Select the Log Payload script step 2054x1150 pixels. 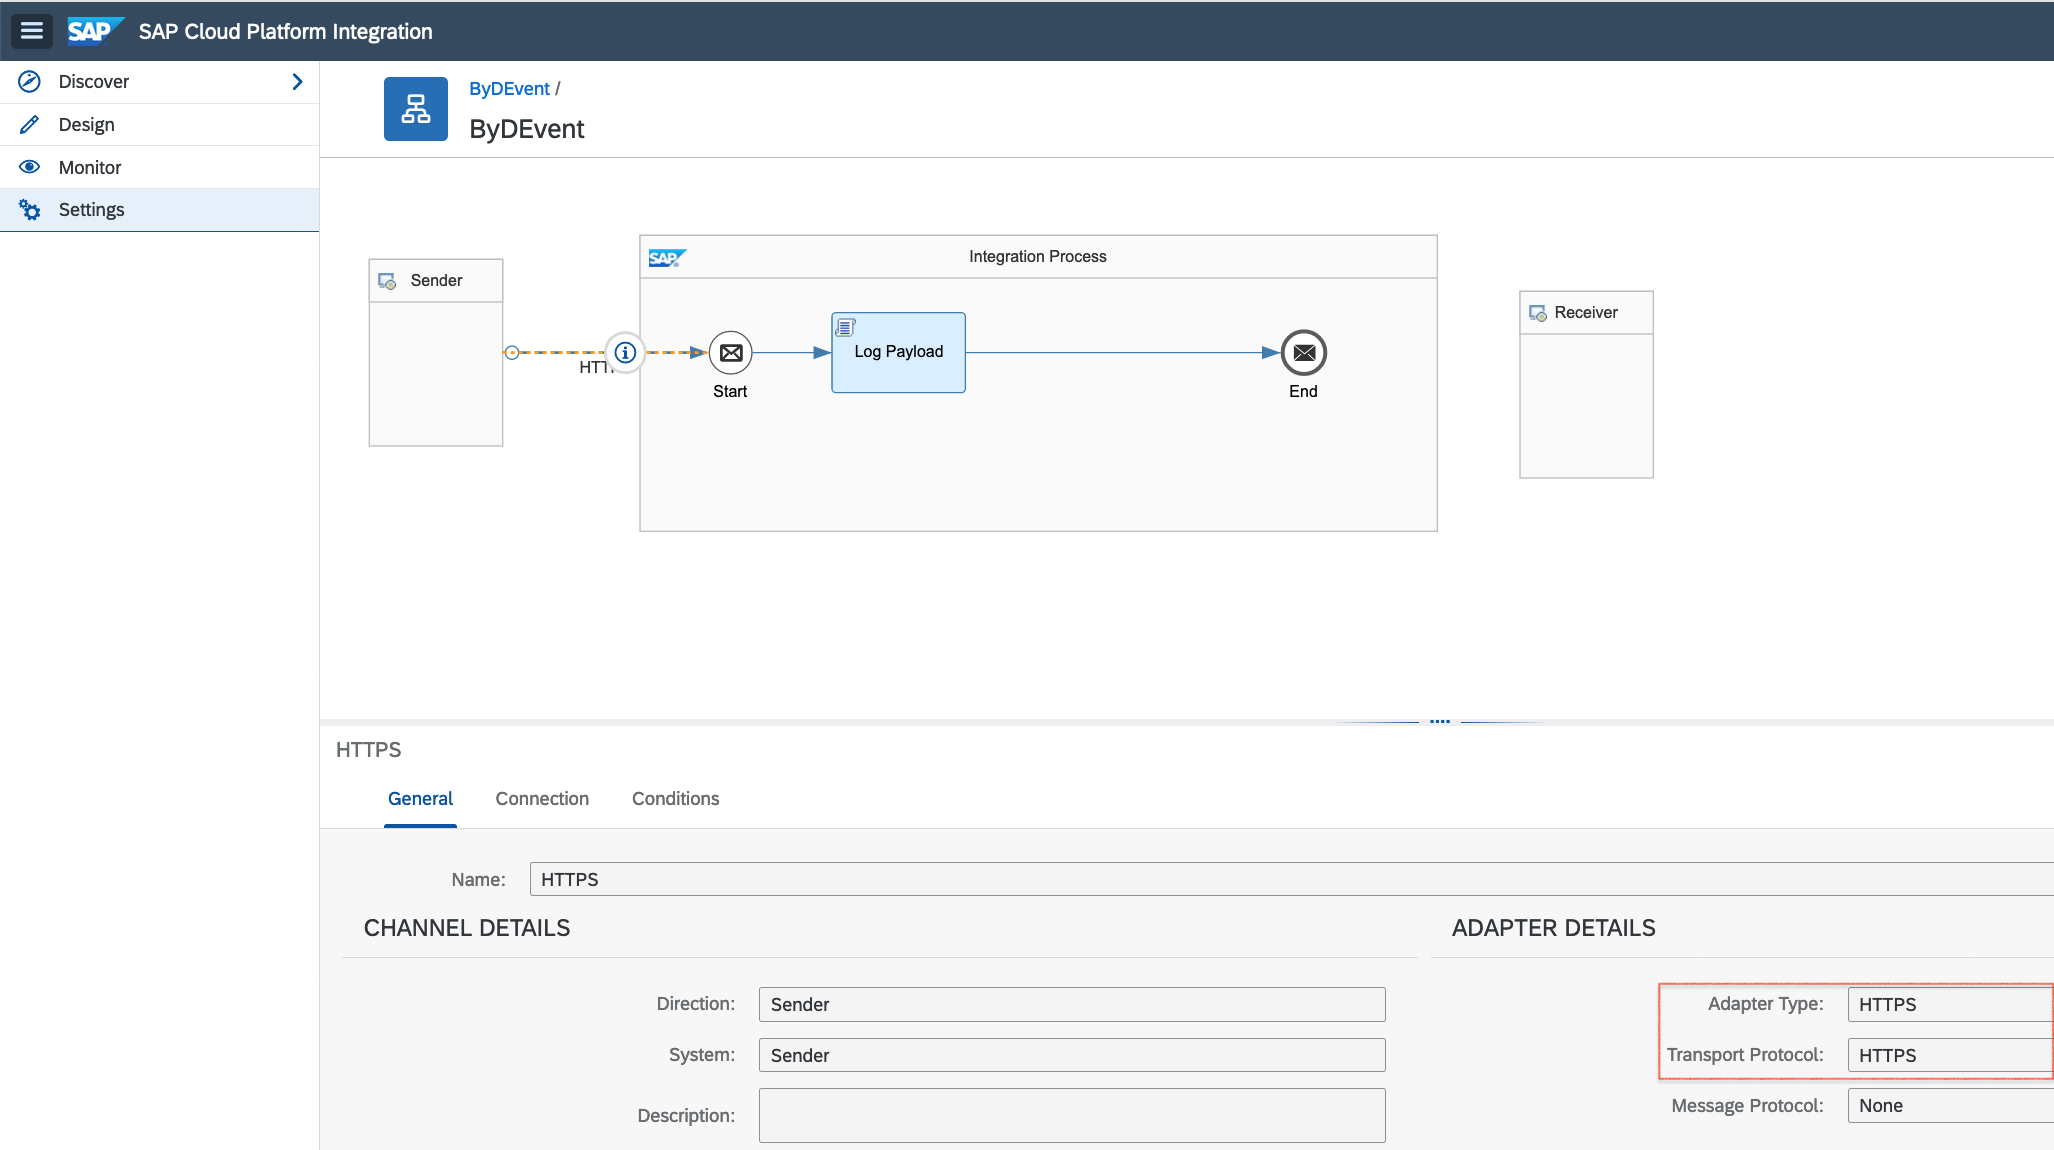pyautogui.click(x=898, y=352)
